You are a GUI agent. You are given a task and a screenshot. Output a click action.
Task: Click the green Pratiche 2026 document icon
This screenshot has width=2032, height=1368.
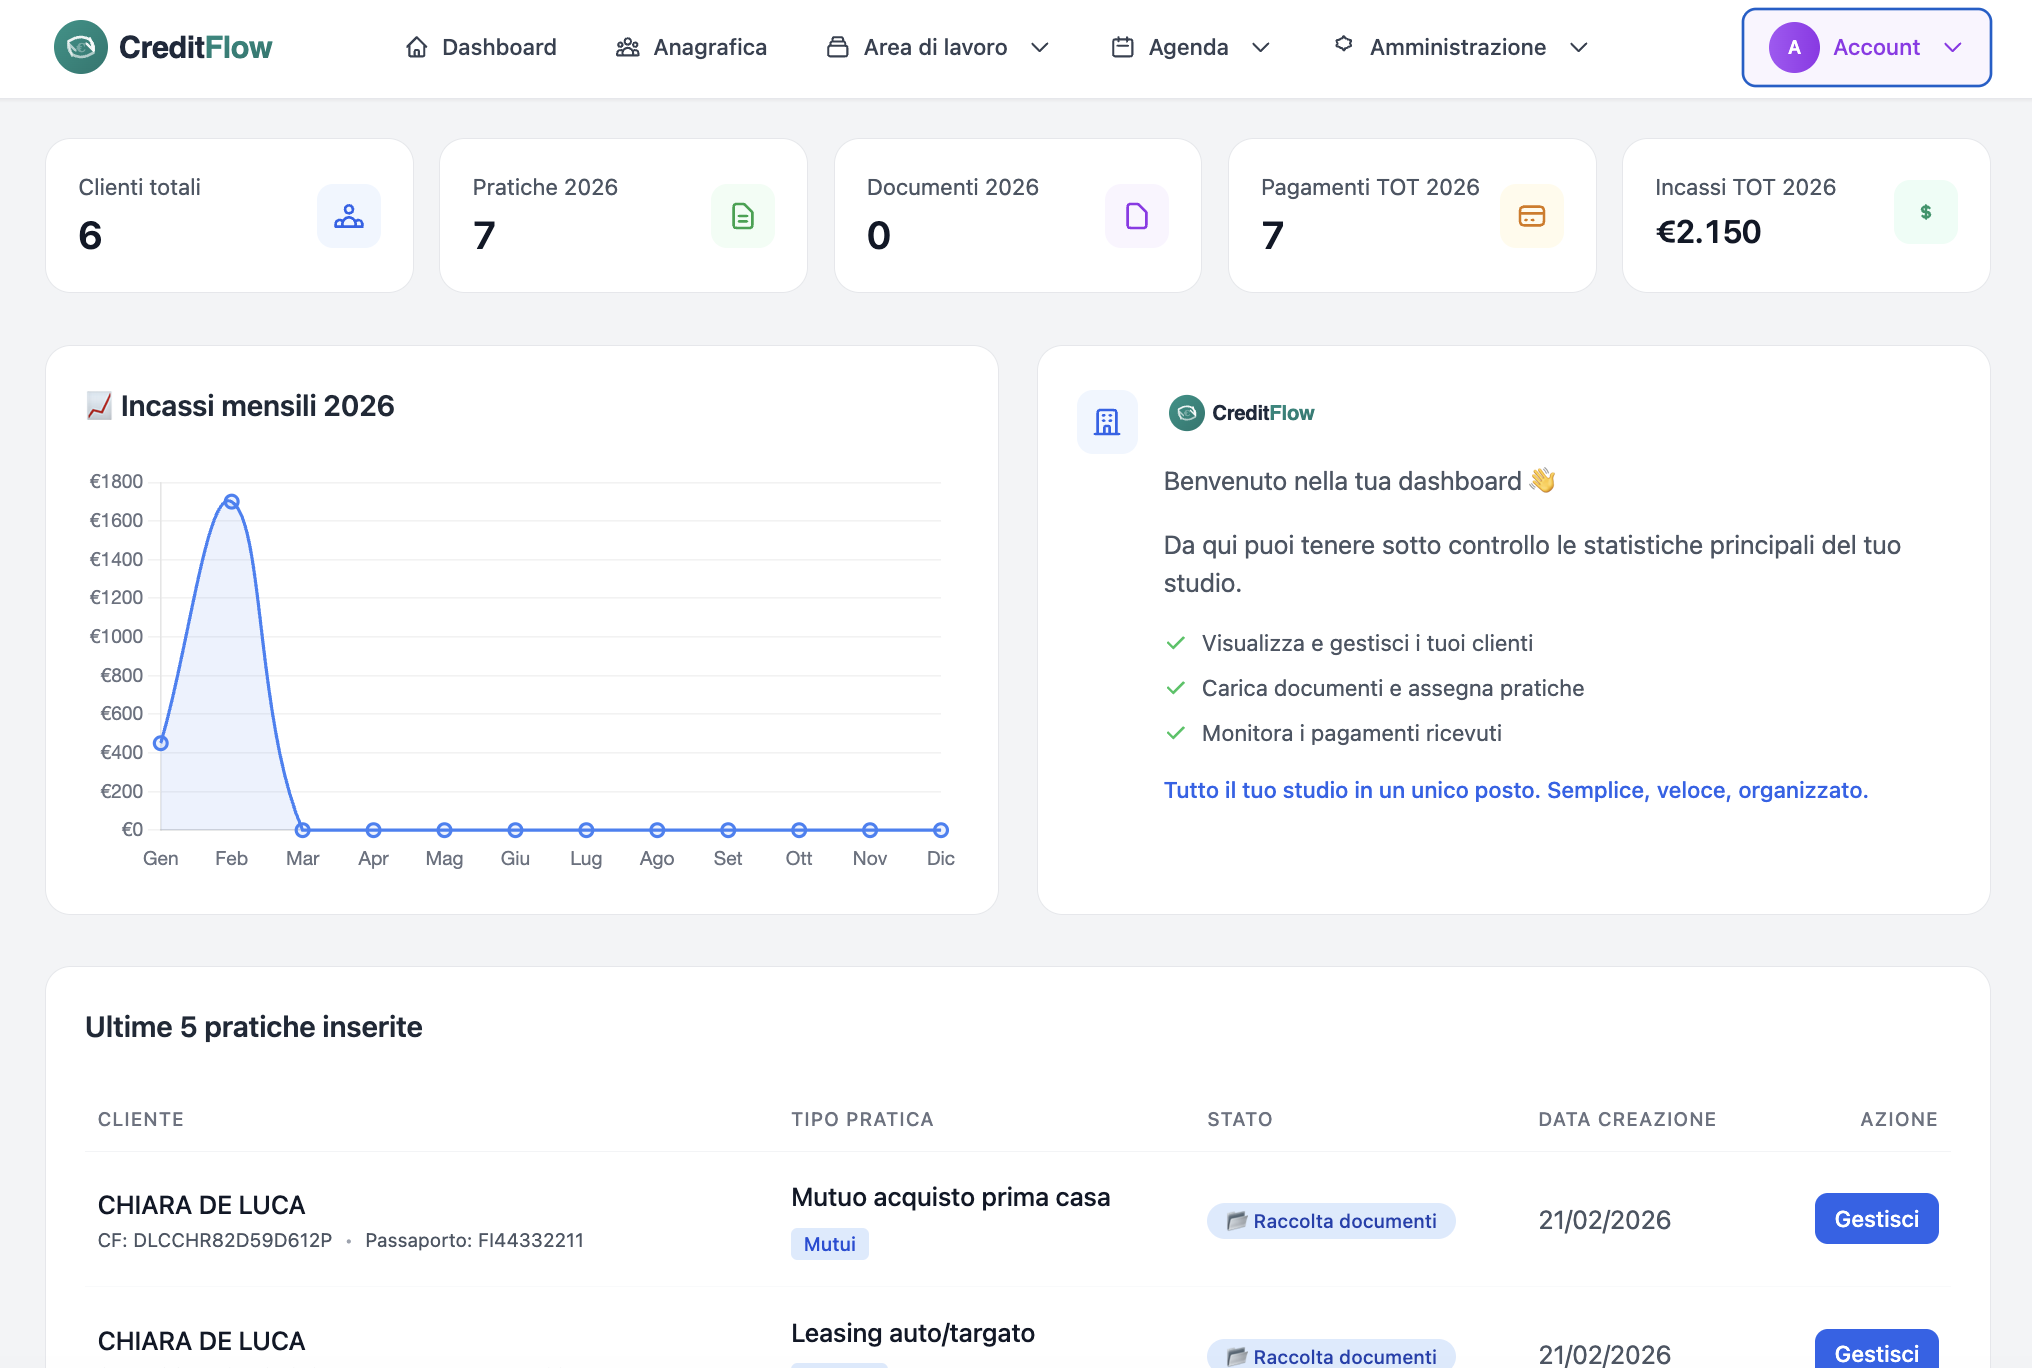(x=742, y=216)
